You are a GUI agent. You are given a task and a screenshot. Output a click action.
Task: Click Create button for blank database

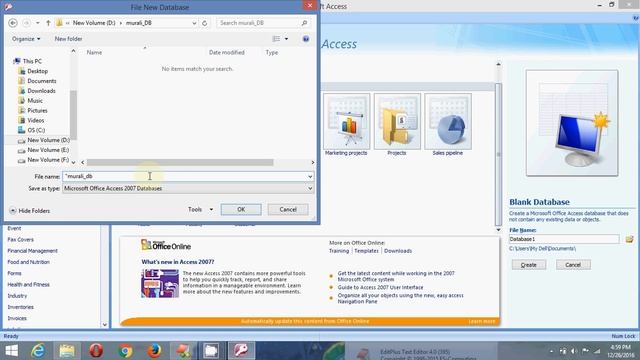(529, 265)
